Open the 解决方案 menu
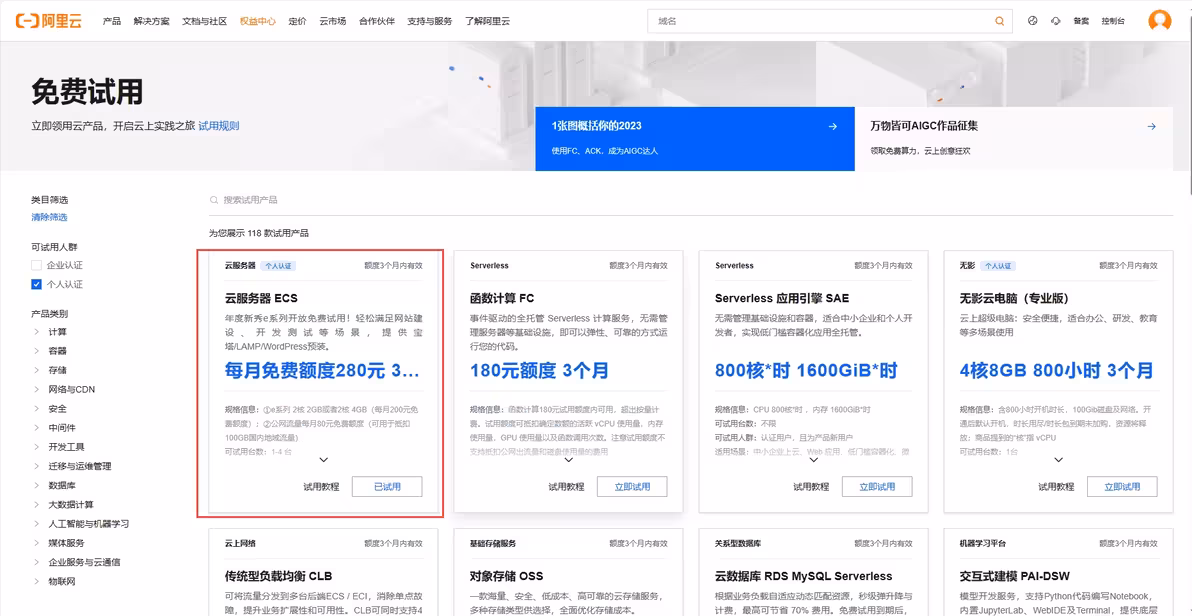Image resolution: width=1192 pixels, height=616 pixels. click(151, 21)
